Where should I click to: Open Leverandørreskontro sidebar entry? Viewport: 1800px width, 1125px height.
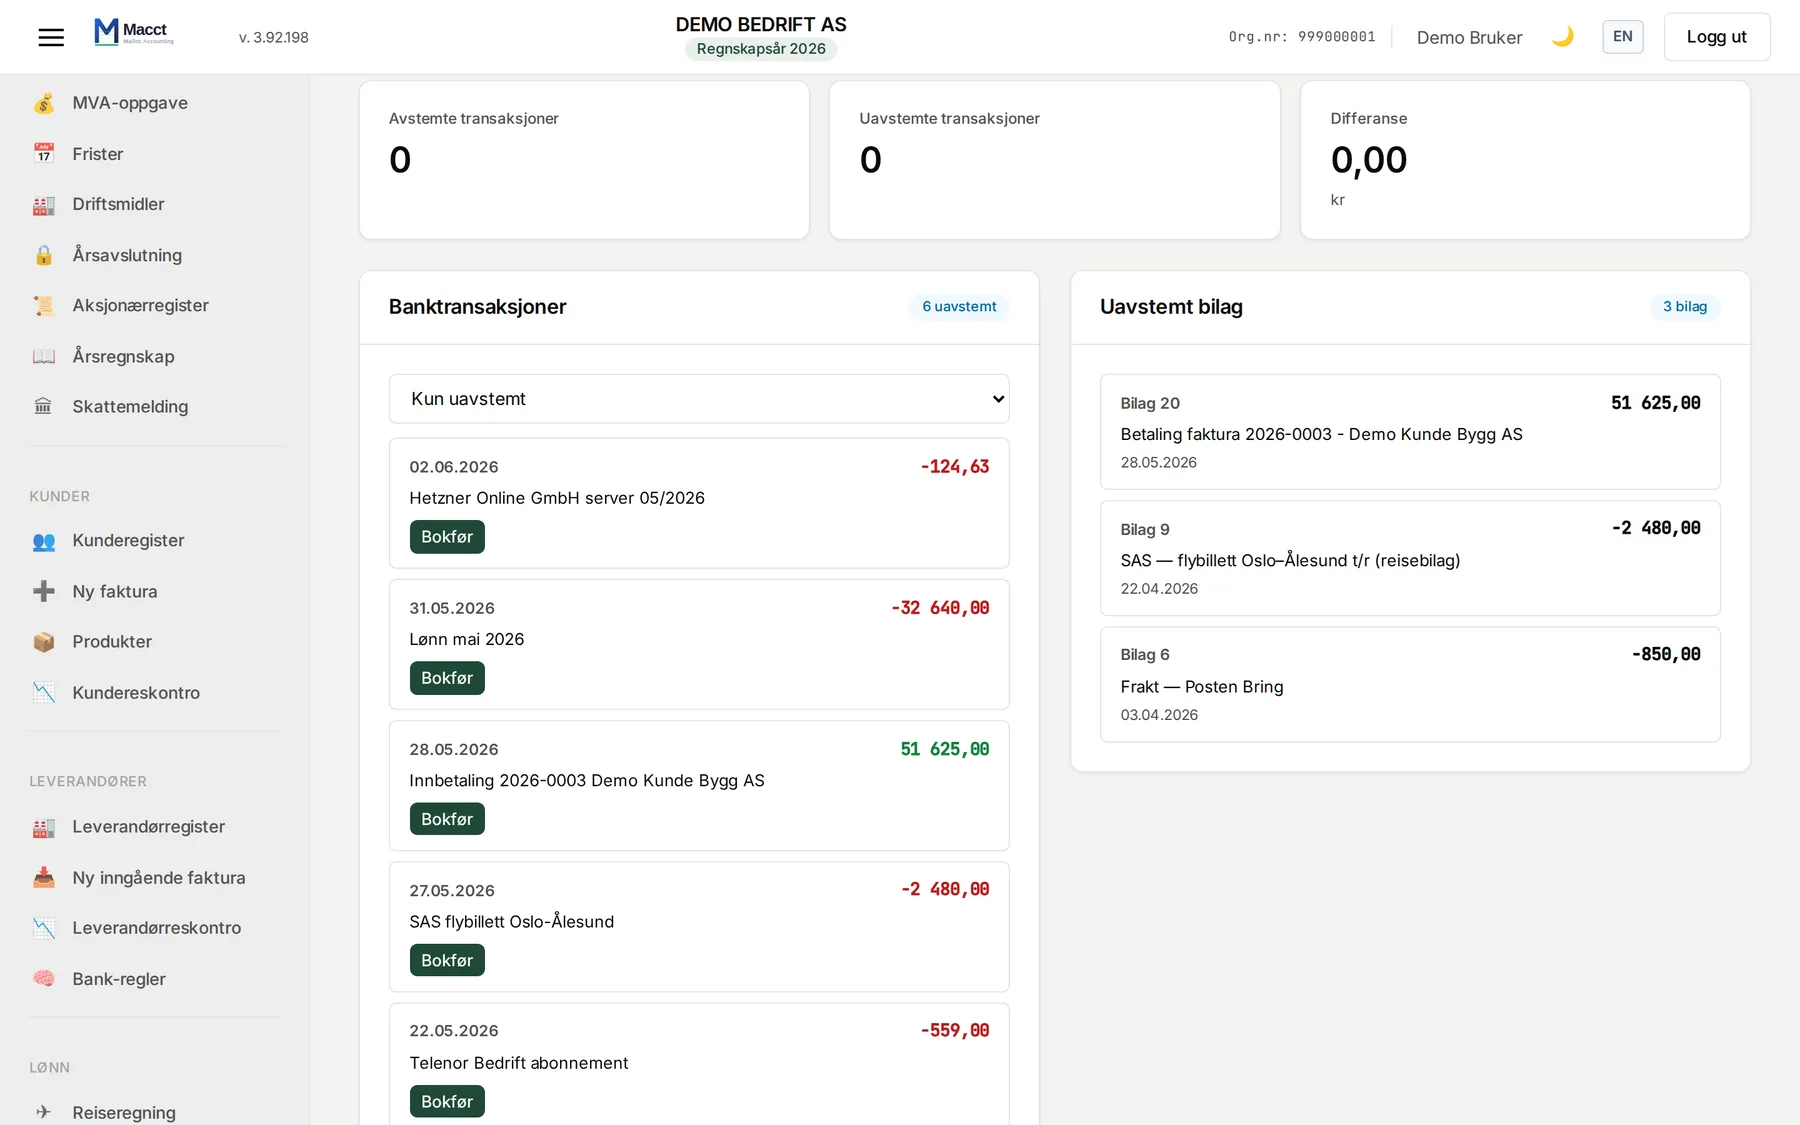point(155,928)
